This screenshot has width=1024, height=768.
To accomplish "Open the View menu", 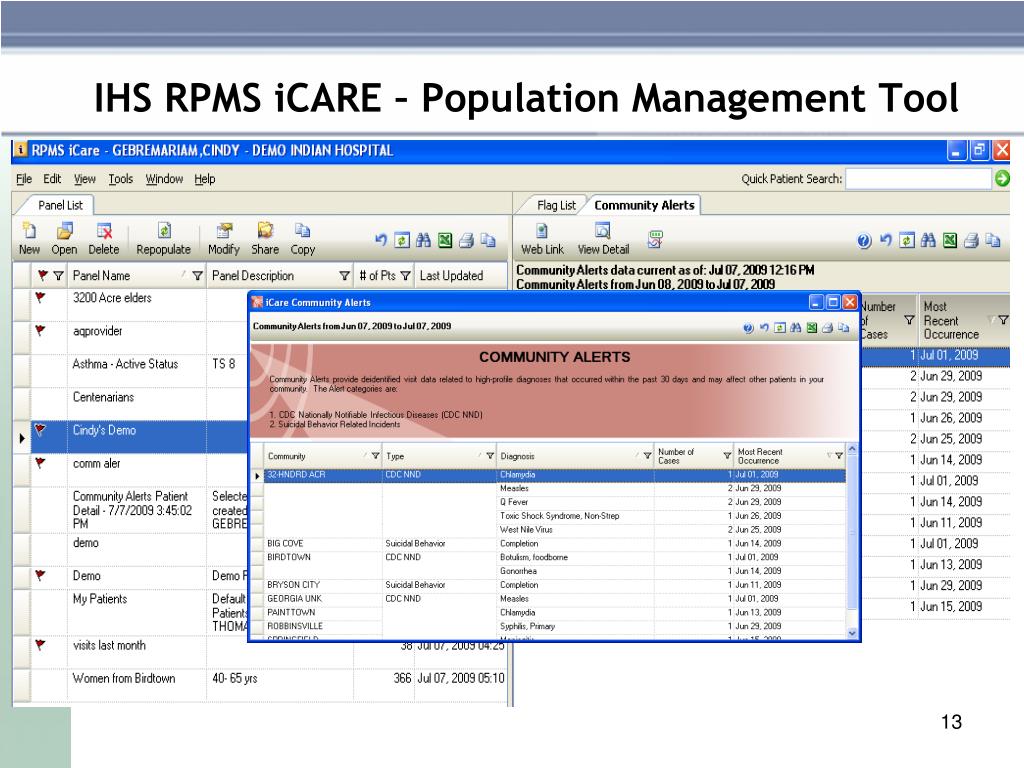I will pos(84,179).
